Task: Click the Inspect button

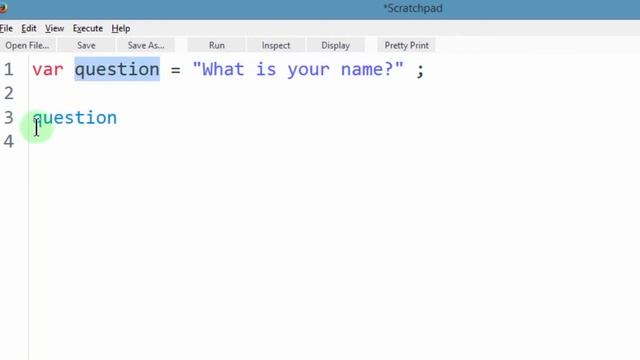Action: pyautogui.click(x=276, y=45)
